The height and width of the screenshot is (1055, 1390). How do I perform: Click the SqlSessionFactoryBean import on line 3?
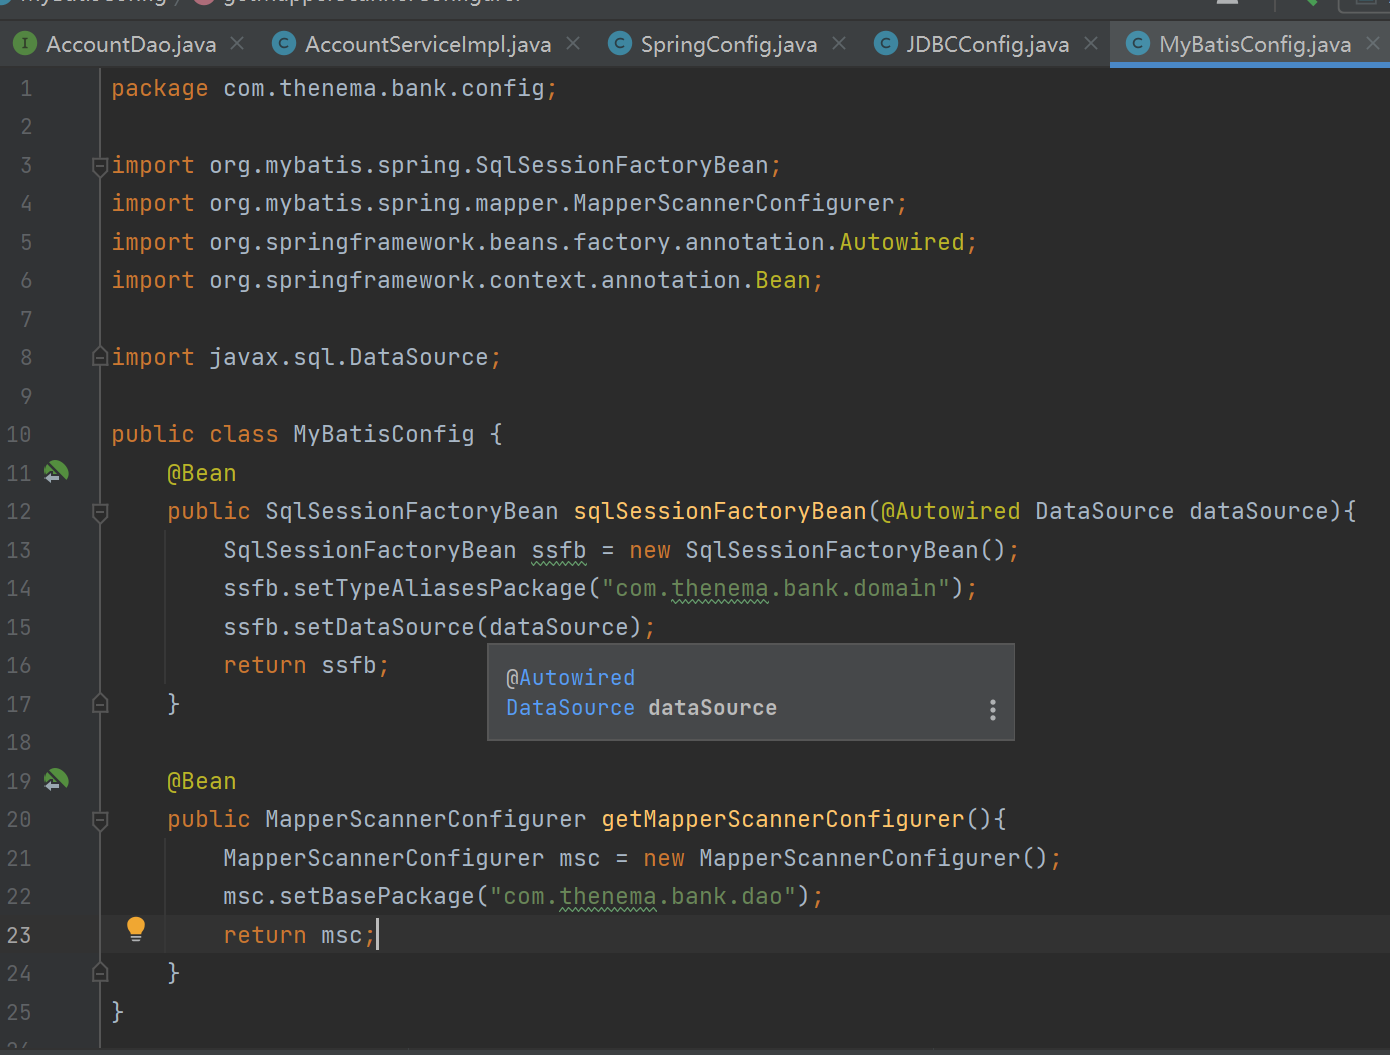446,165
